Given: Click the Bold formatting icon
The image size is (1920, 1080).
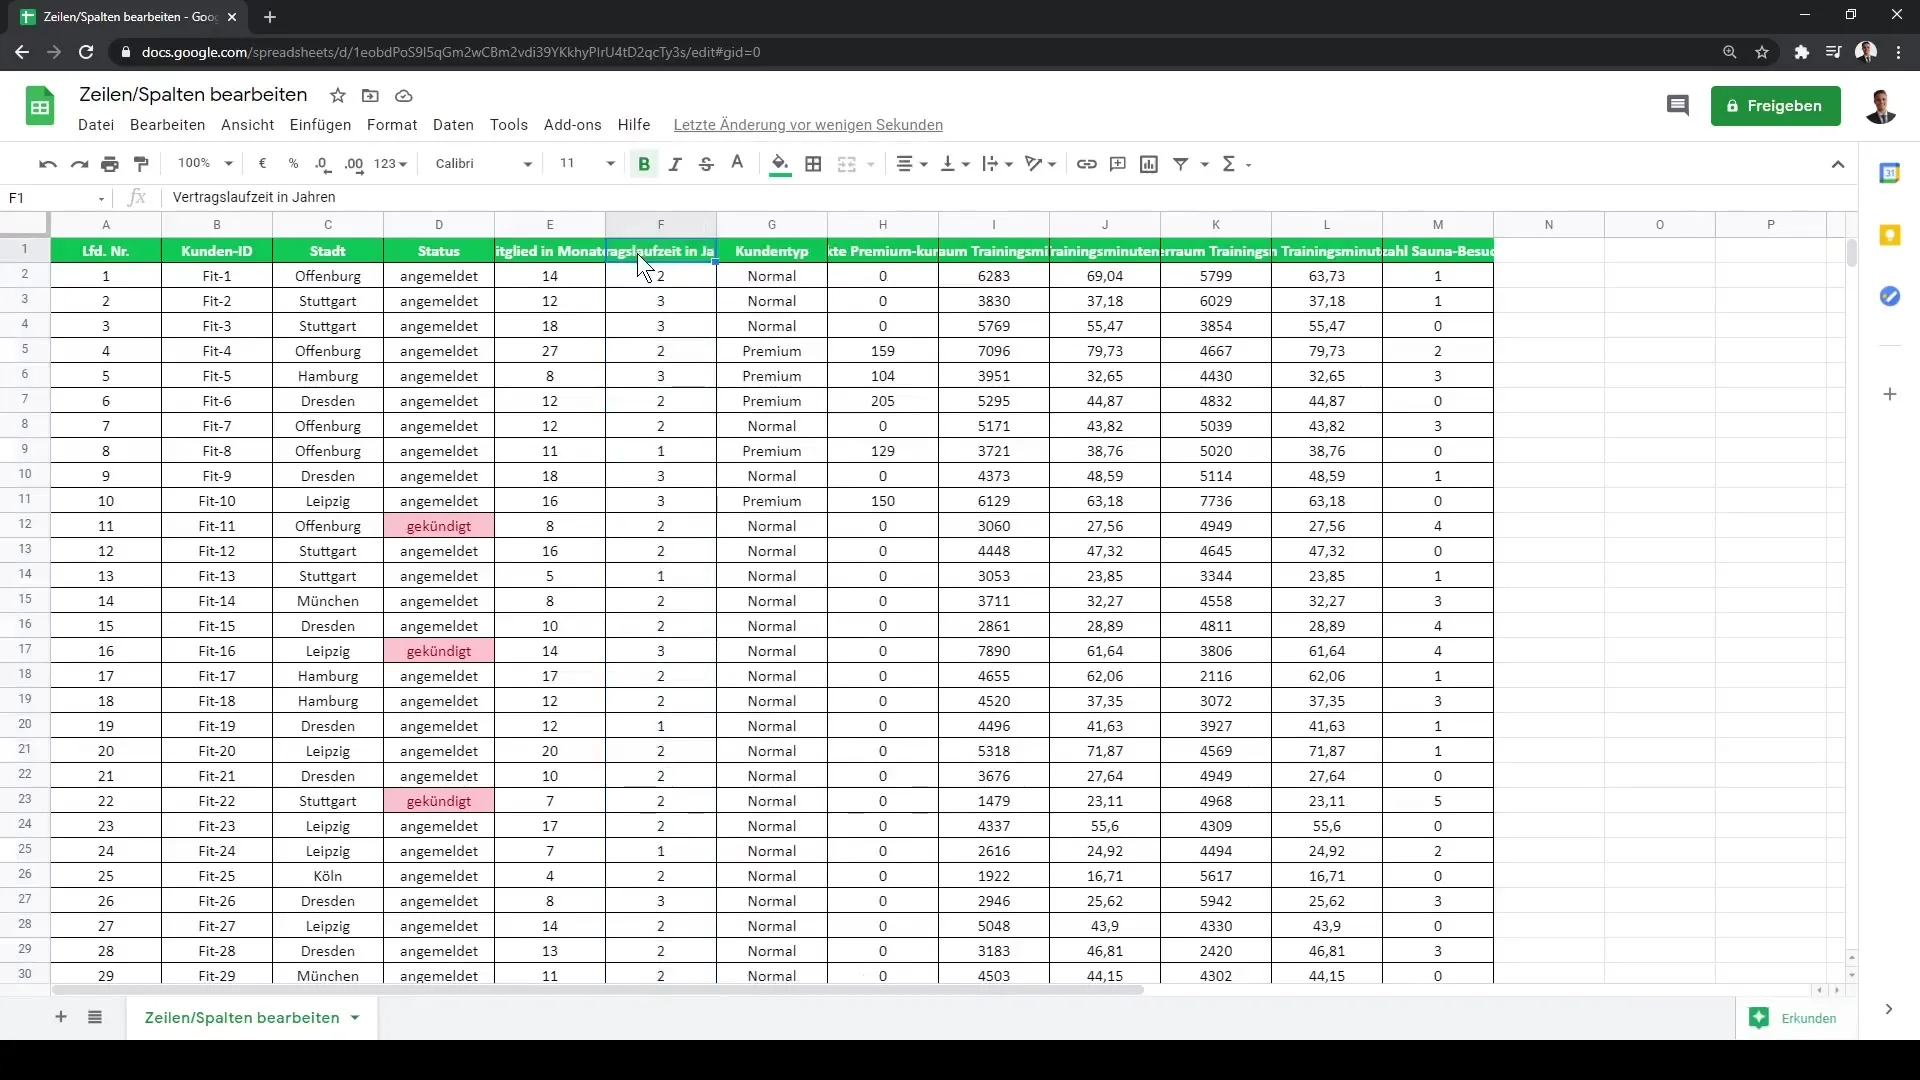Looking at the screenshot, I should click(x=644, y=162).
